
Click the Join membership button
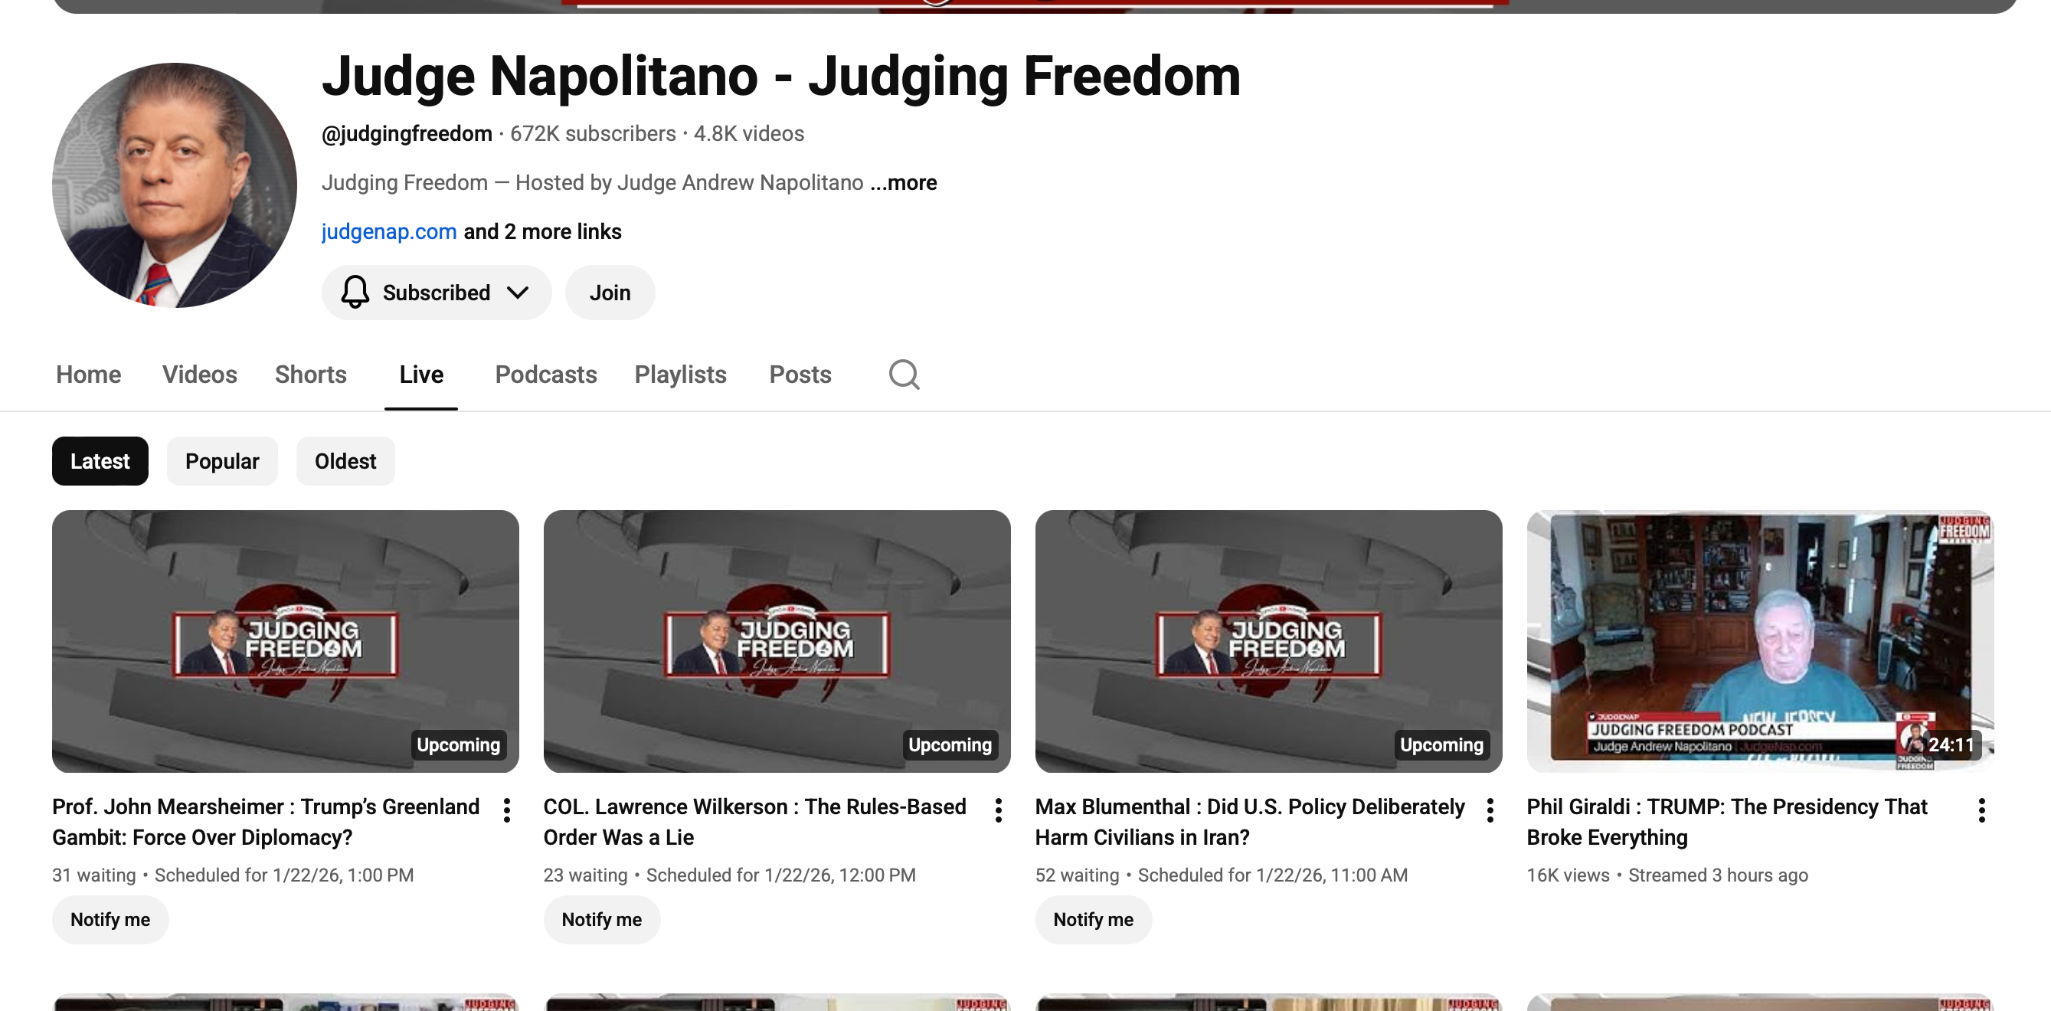(x=610, y=292)
